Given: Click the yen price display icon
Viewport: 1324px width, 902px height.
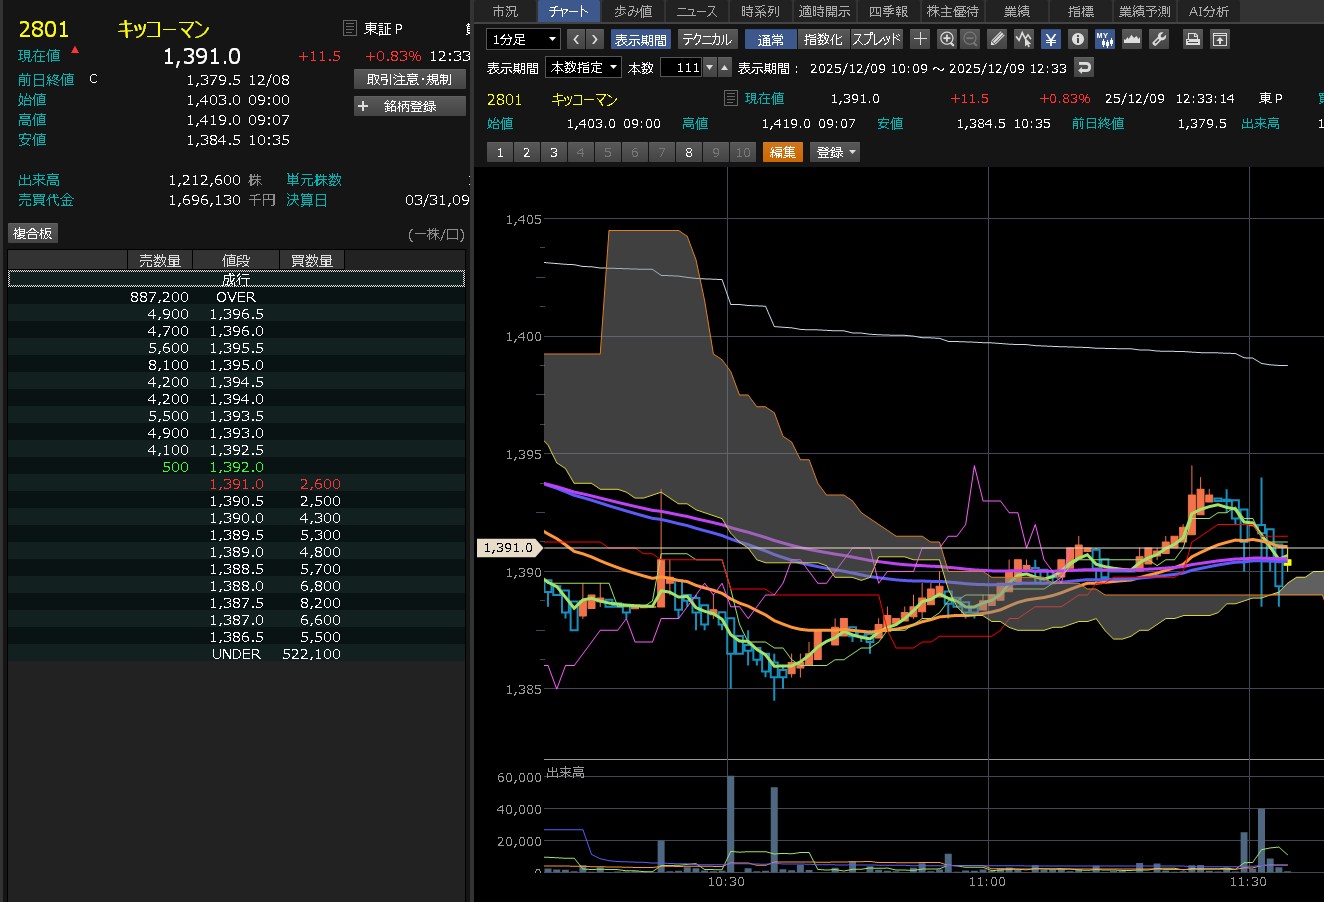Looking at the screenshot, I should (x=1051, y=39).
